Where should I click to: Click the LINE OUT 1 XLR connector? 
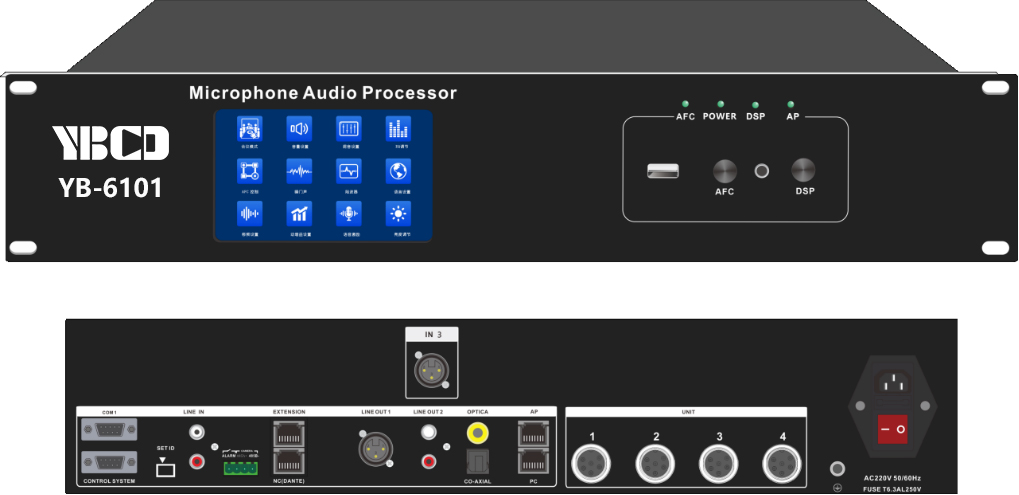376,449
